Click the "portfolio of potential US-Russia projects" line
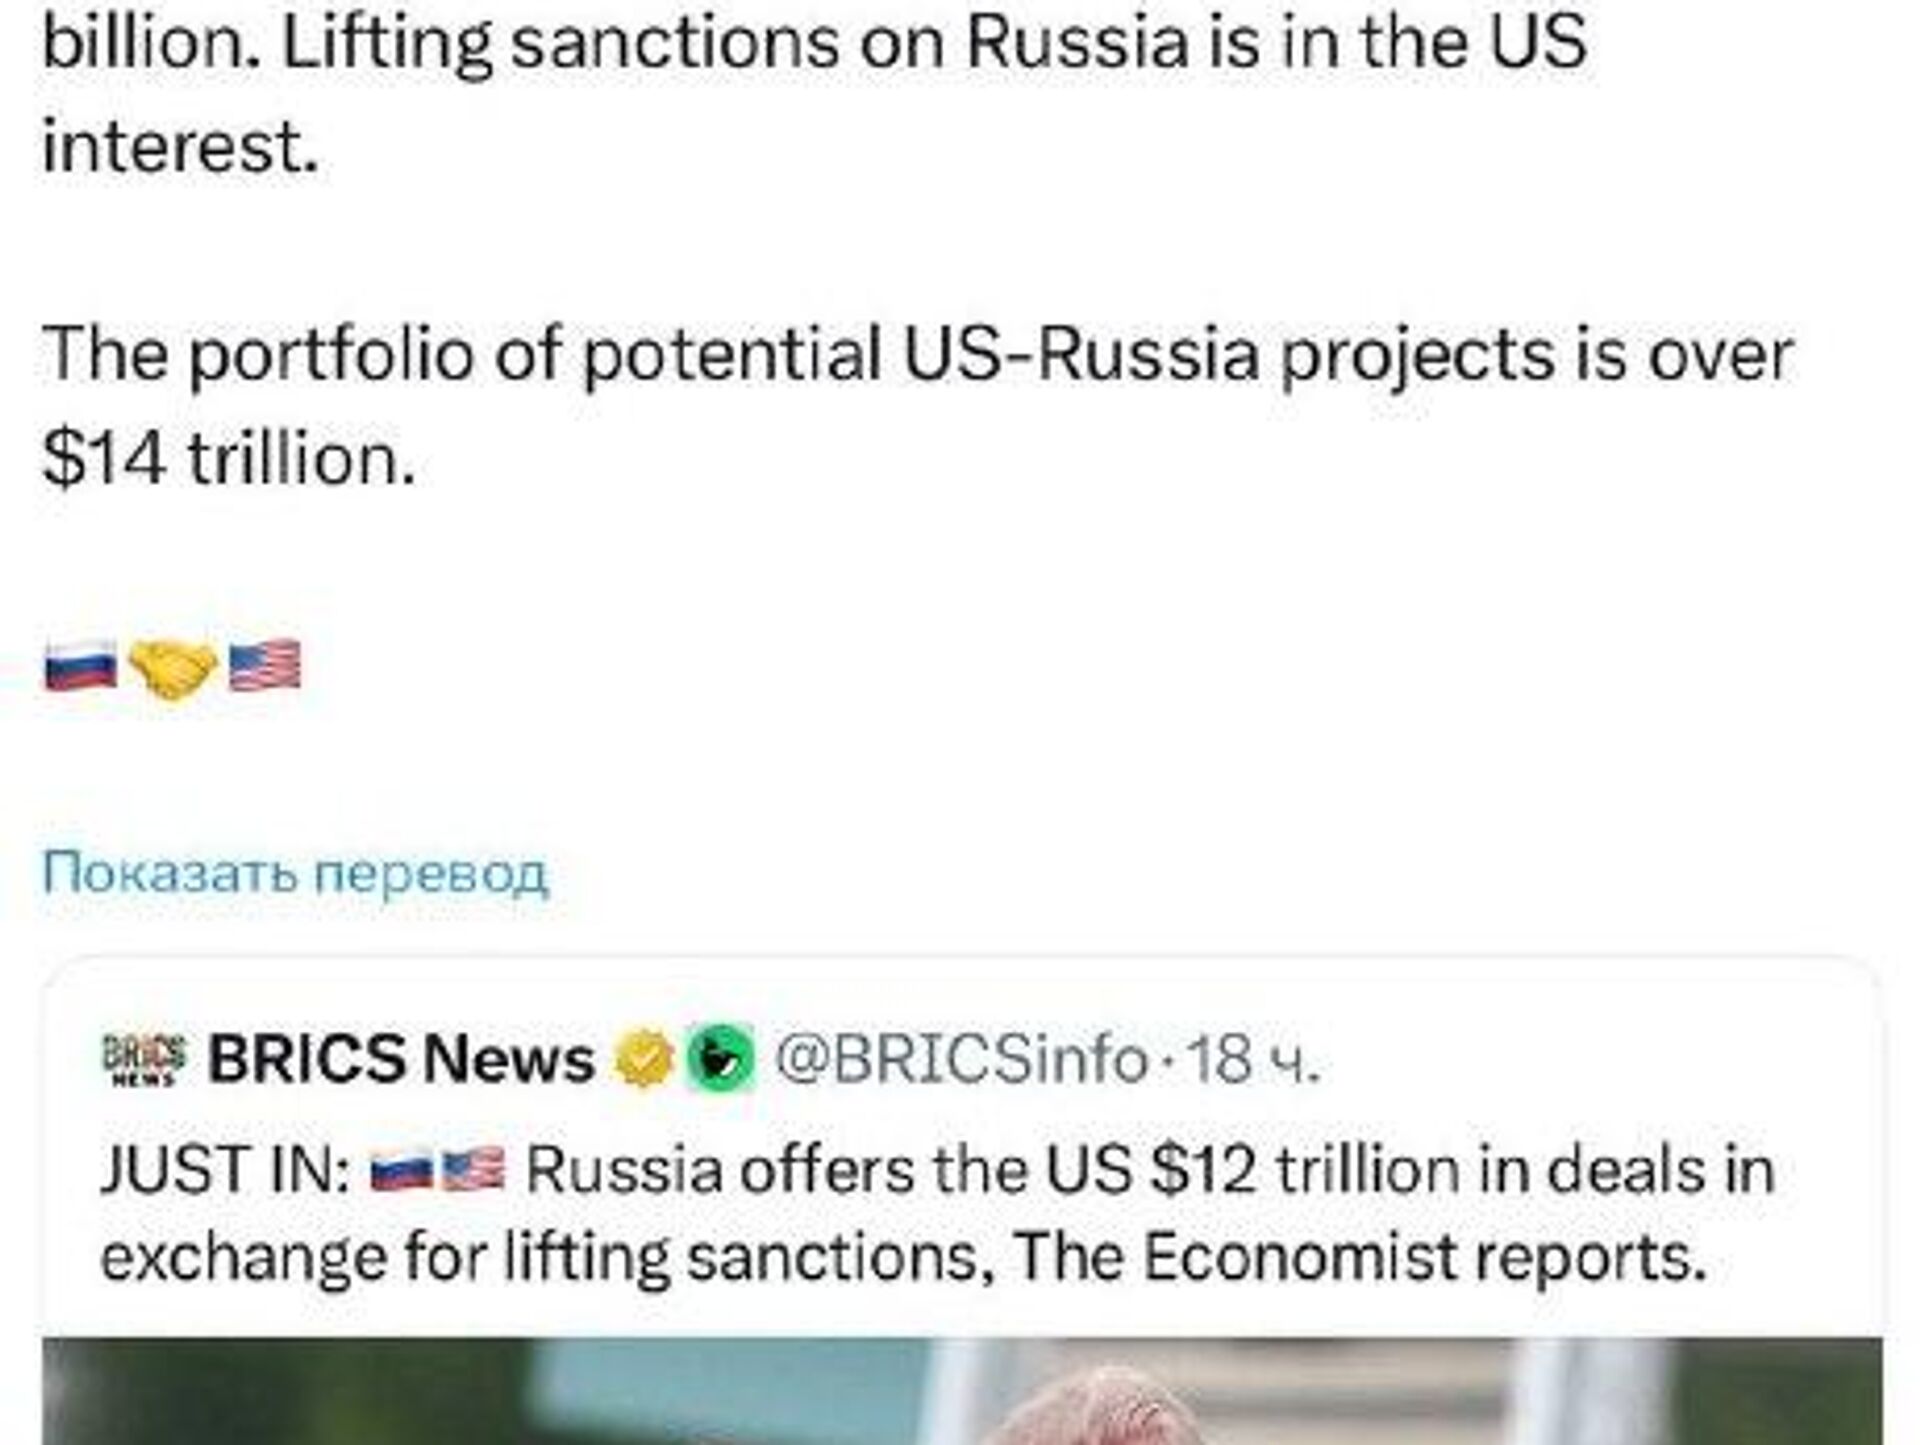 [x=918, y=355]
